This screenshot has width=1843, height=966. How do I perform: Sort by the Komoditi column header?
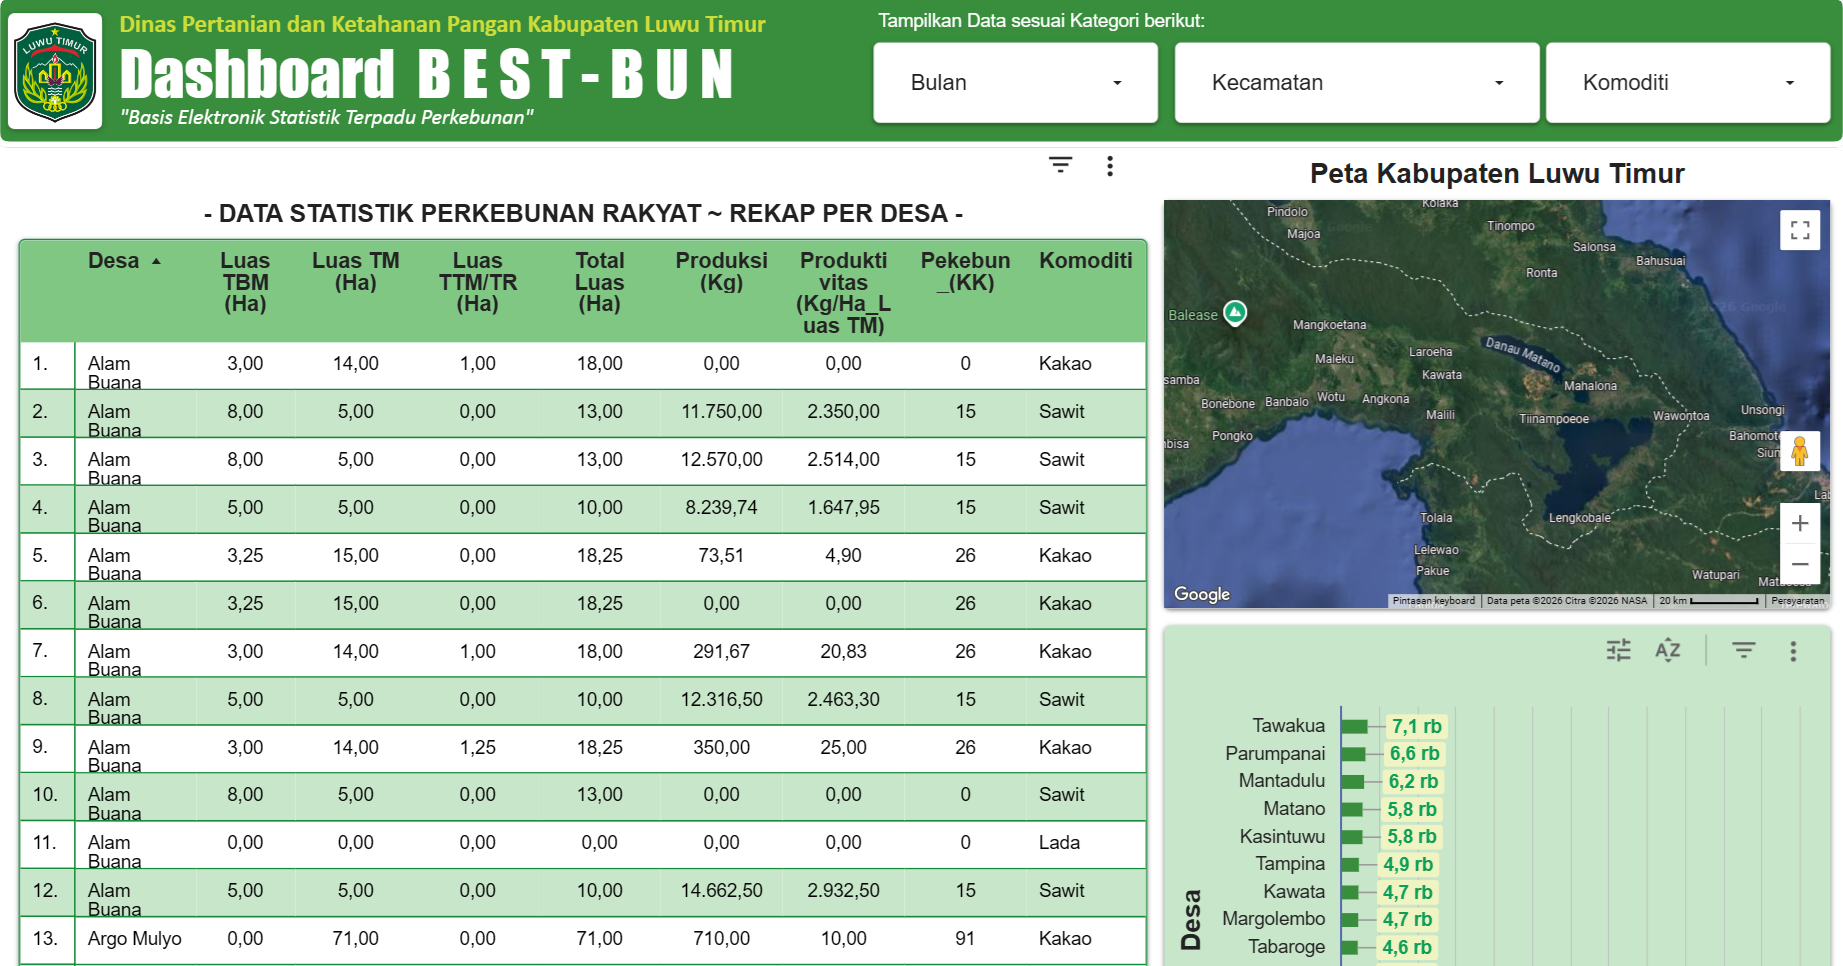(x=1086, y=261)
